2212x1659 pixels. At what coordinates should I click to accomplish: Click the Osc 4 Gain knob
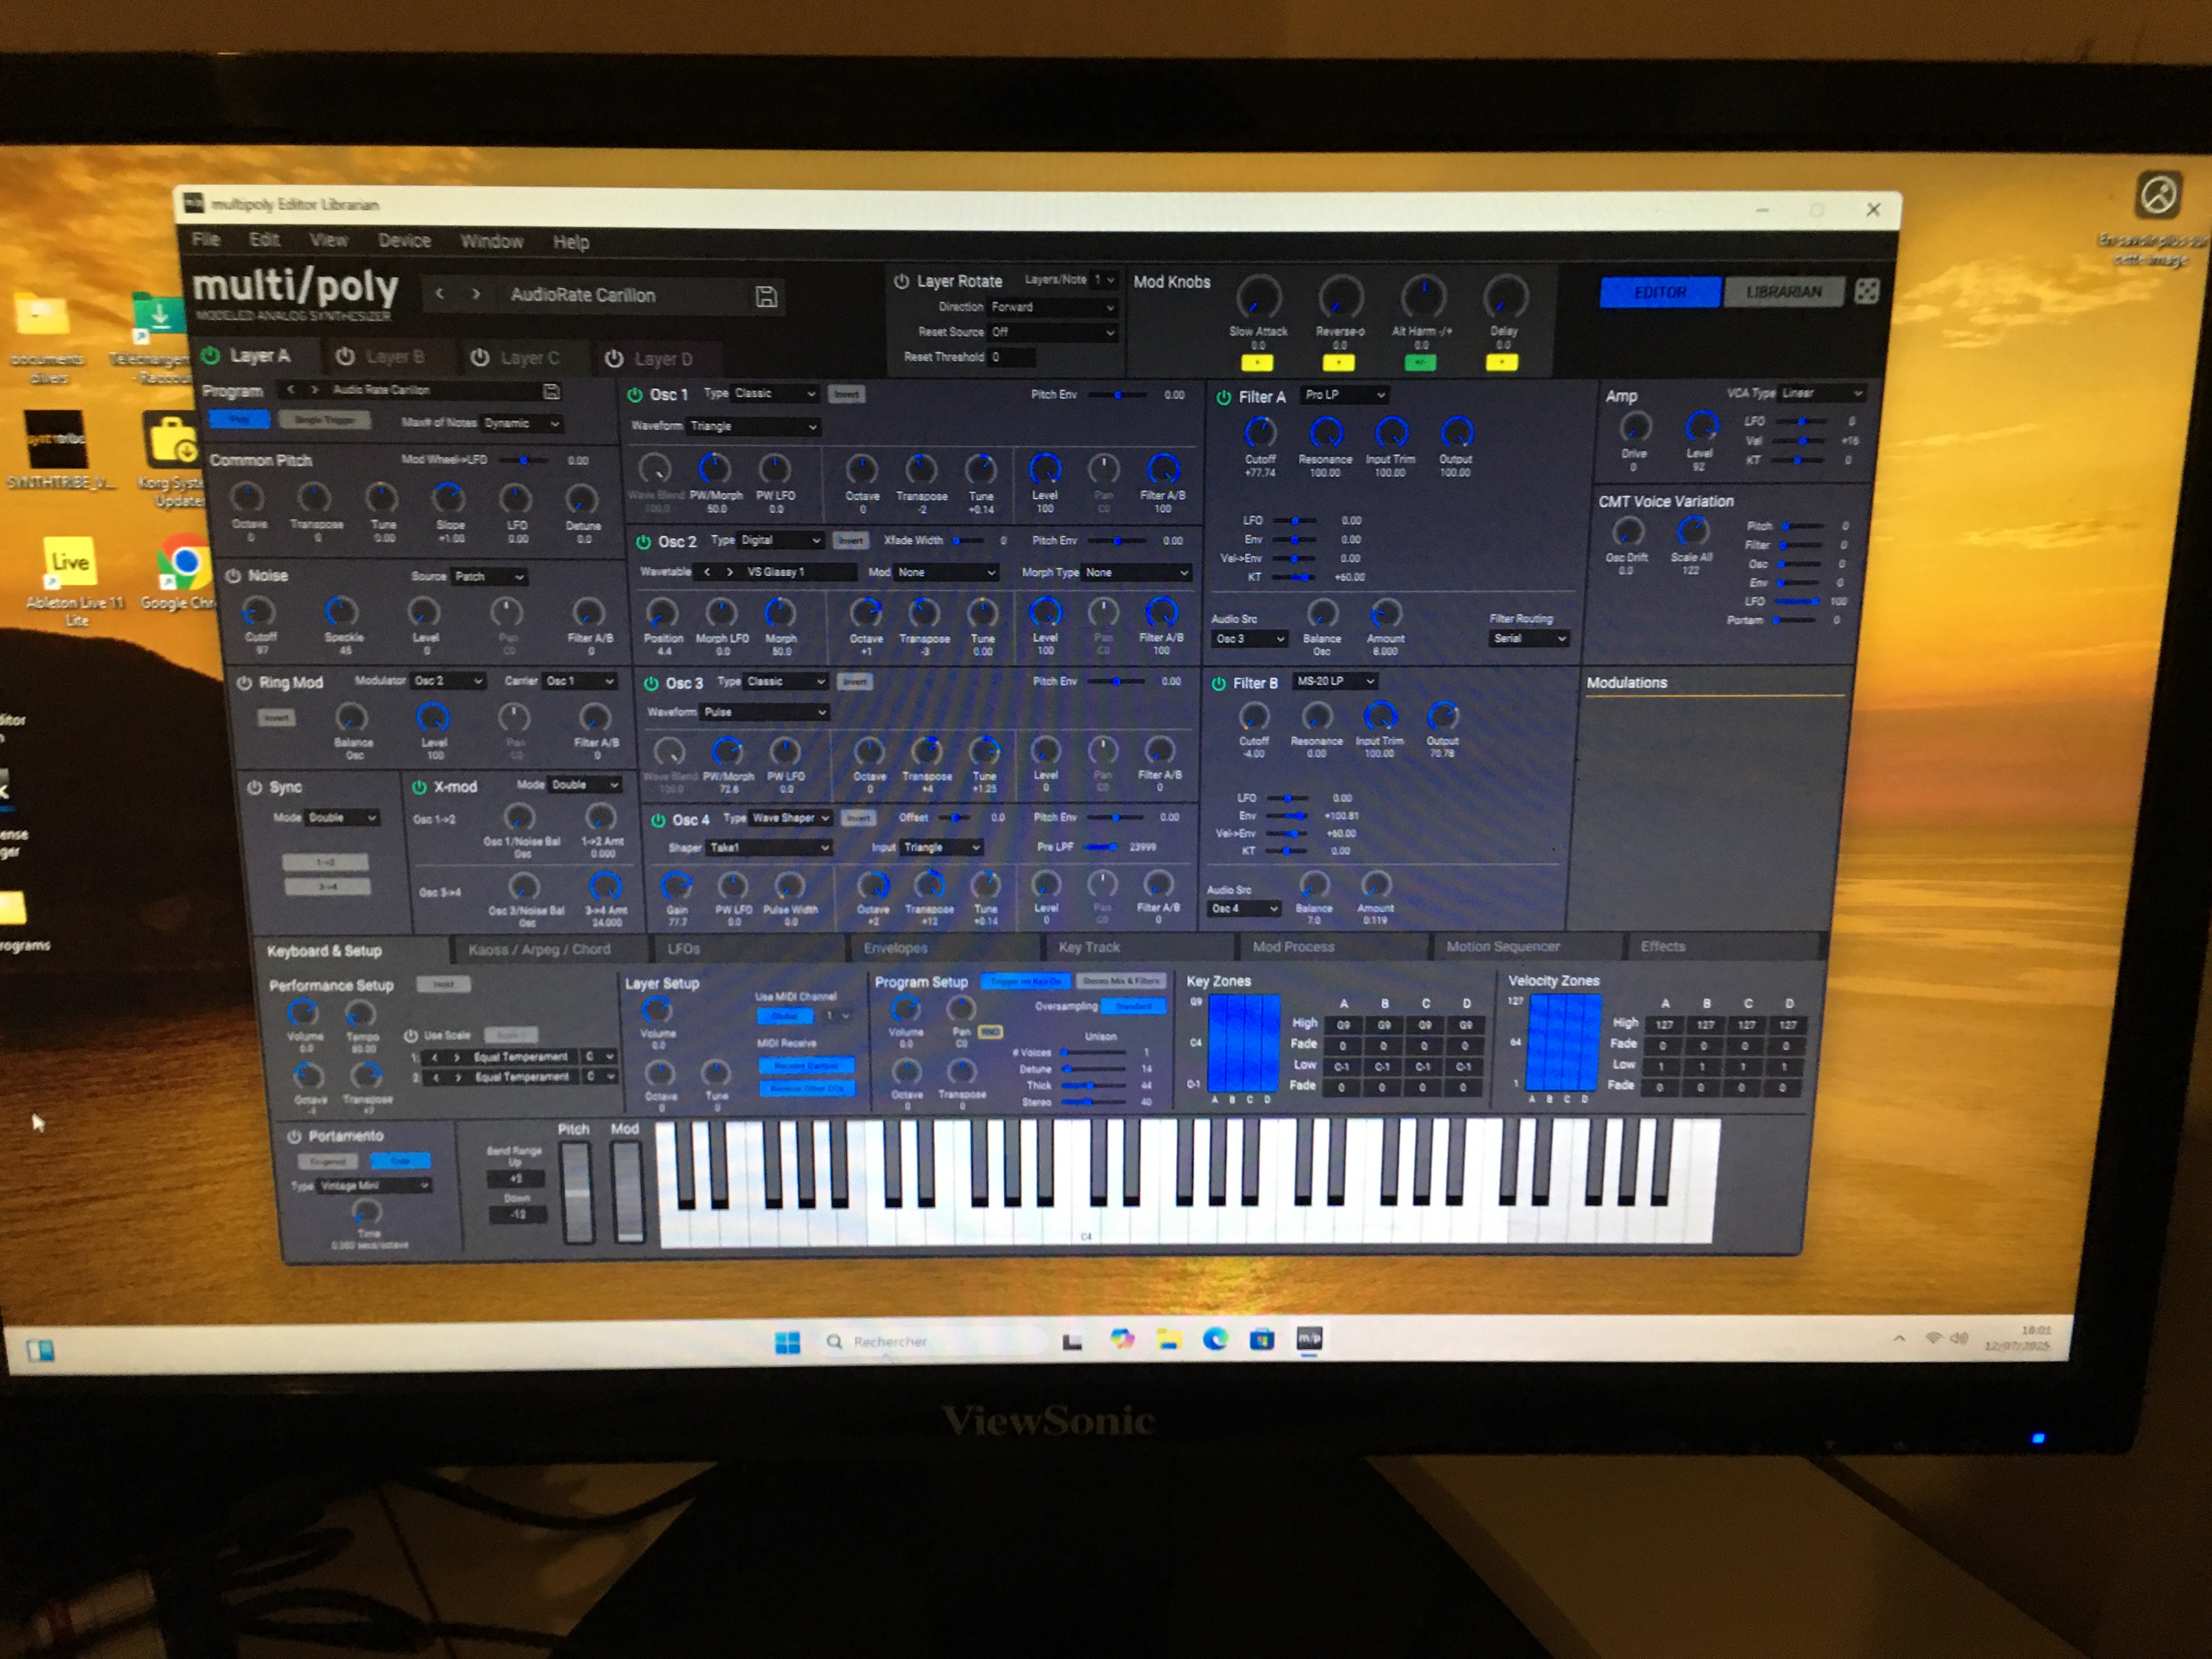tap(677, 885)
